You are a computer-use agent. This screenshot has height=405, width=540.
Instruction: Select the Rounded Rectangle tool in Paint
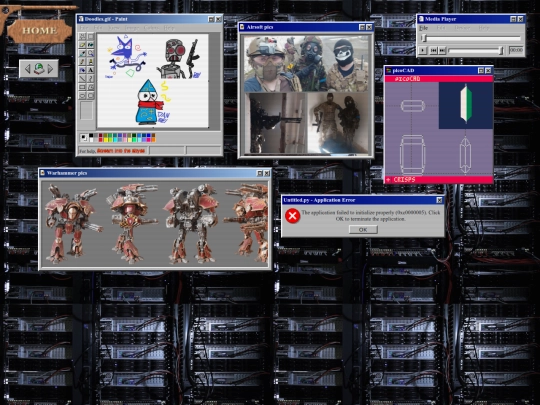click(91, 95)
